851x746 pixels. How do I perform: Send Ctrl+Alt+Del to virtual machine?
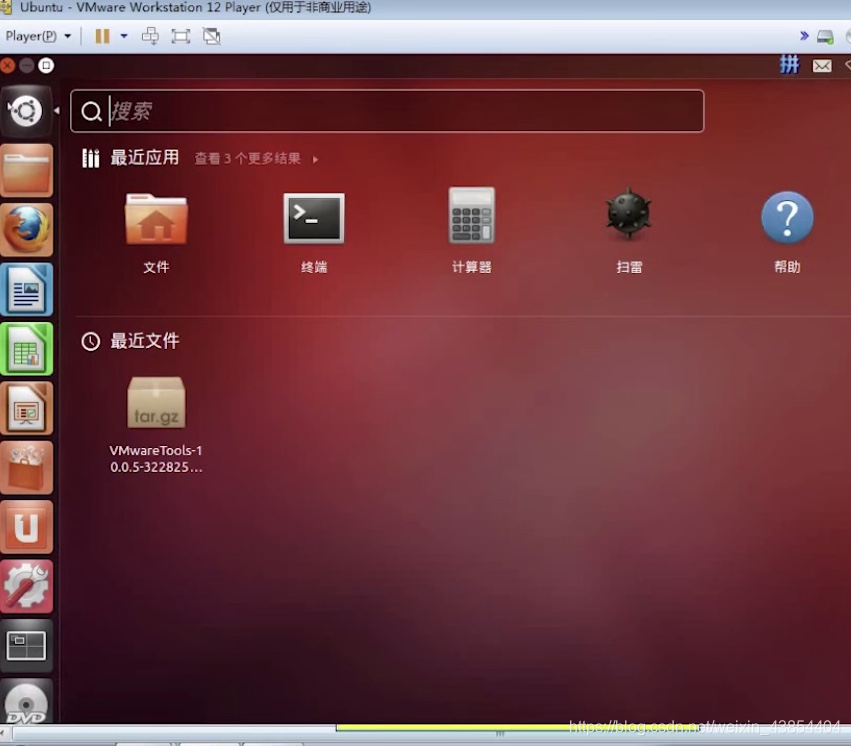pyautogui.click(x=150, y=36)
